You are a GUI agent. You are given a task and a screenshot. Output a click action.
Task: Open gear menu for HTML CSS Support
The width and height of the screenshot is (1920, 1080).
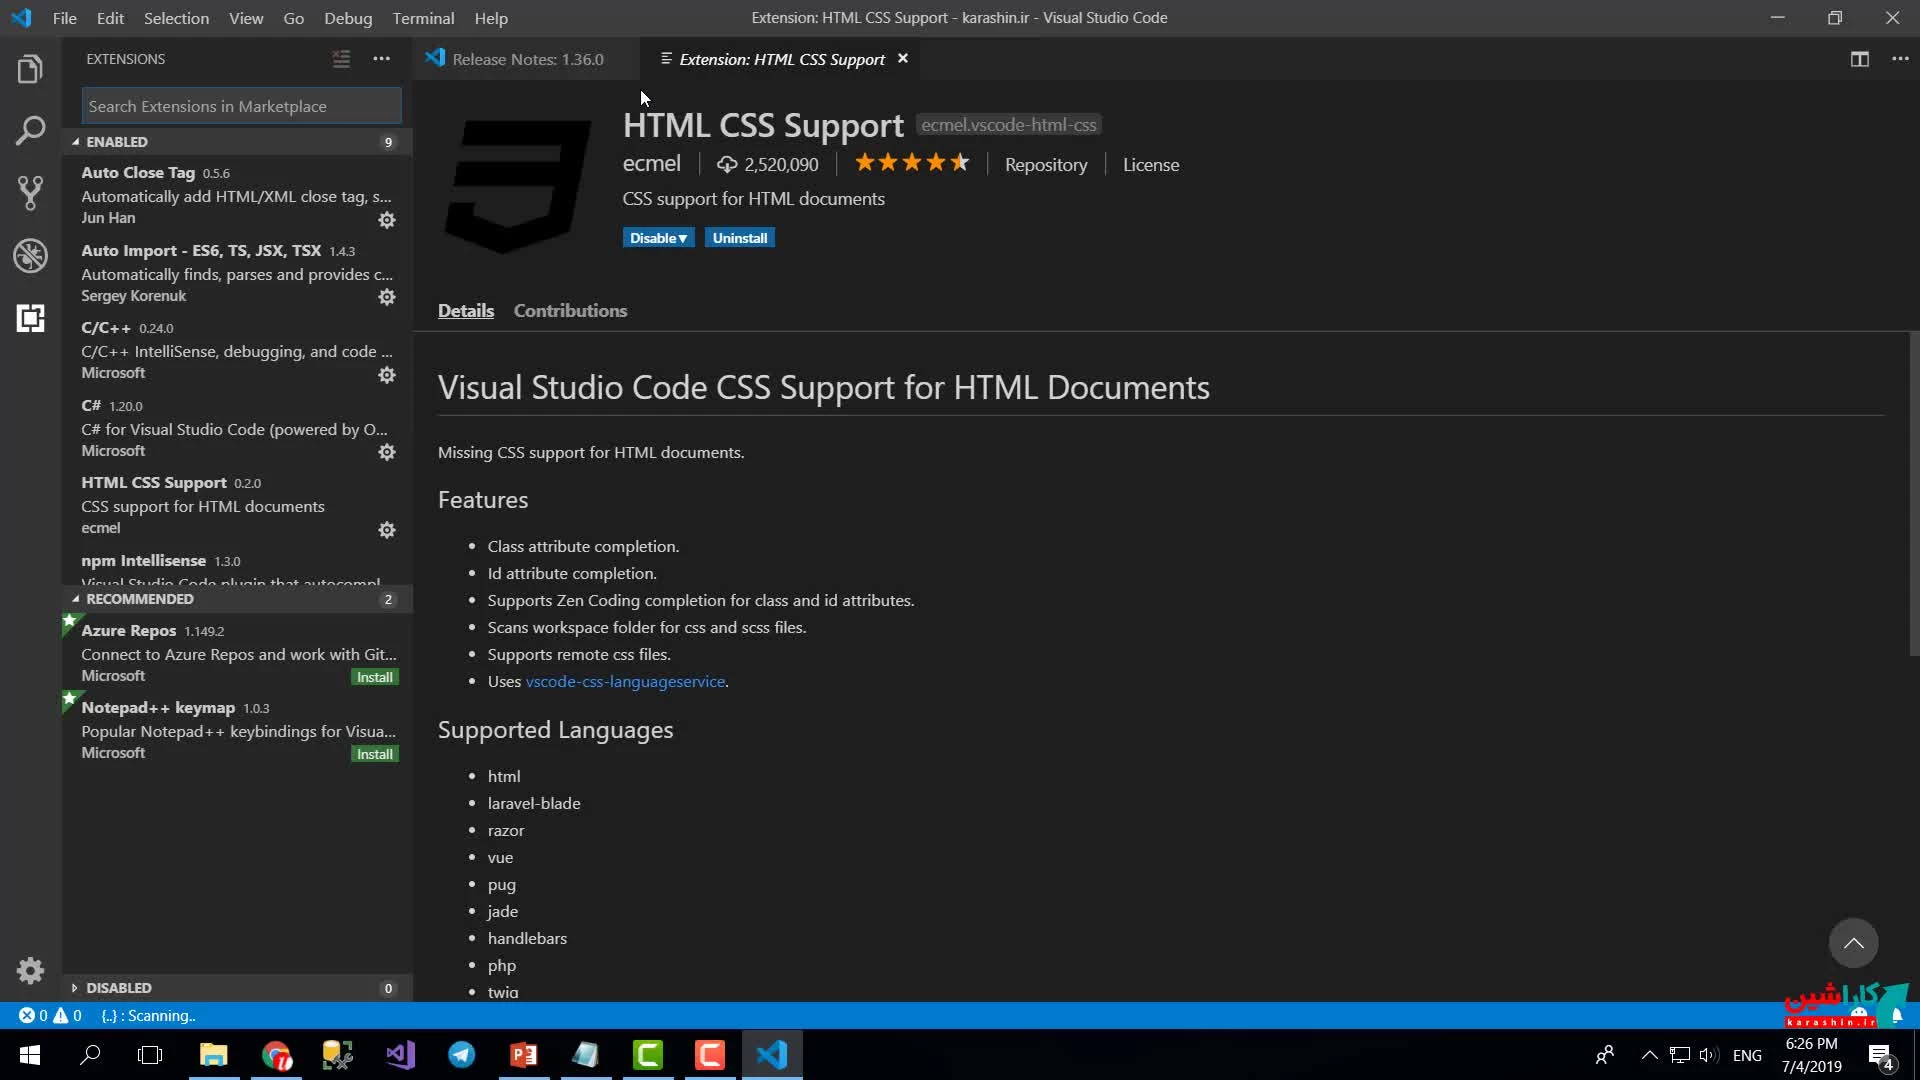click(x=387, y=530)
